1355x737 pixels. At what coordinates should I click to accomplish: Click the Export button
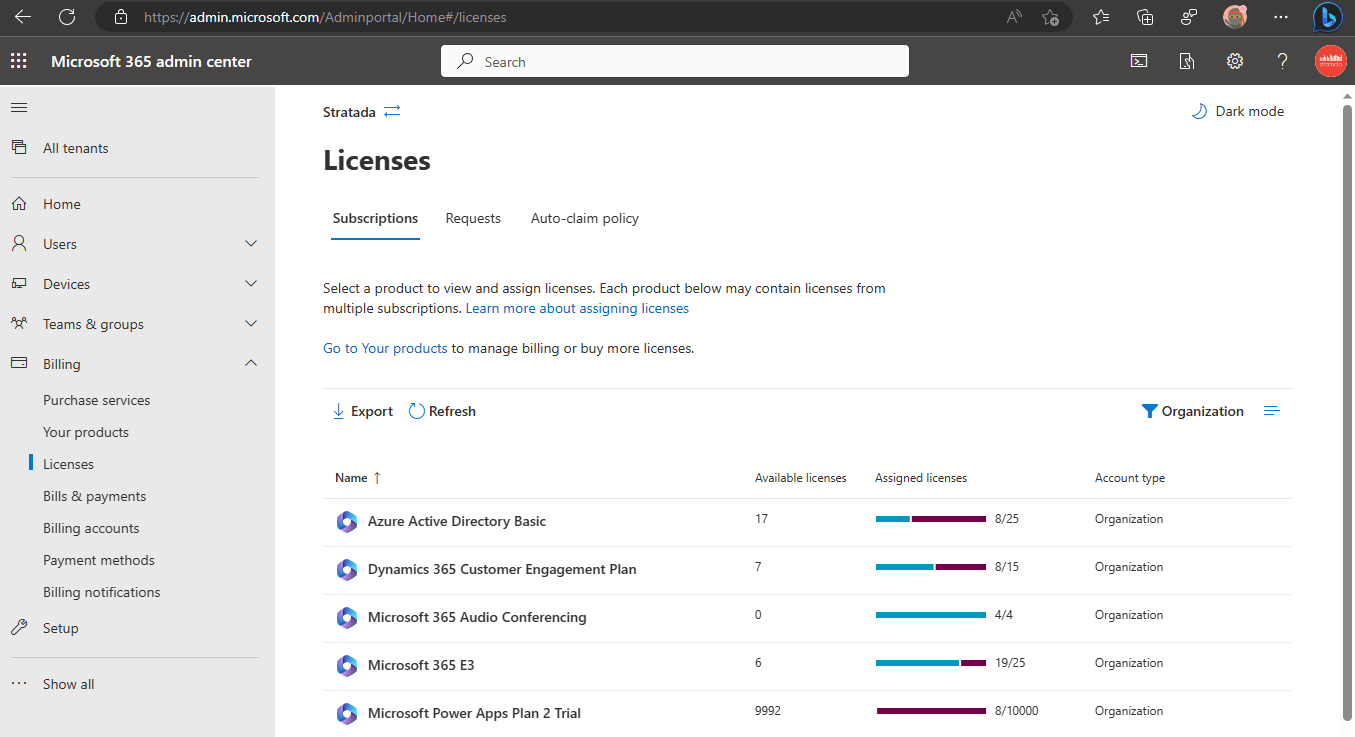click(362, 411)
